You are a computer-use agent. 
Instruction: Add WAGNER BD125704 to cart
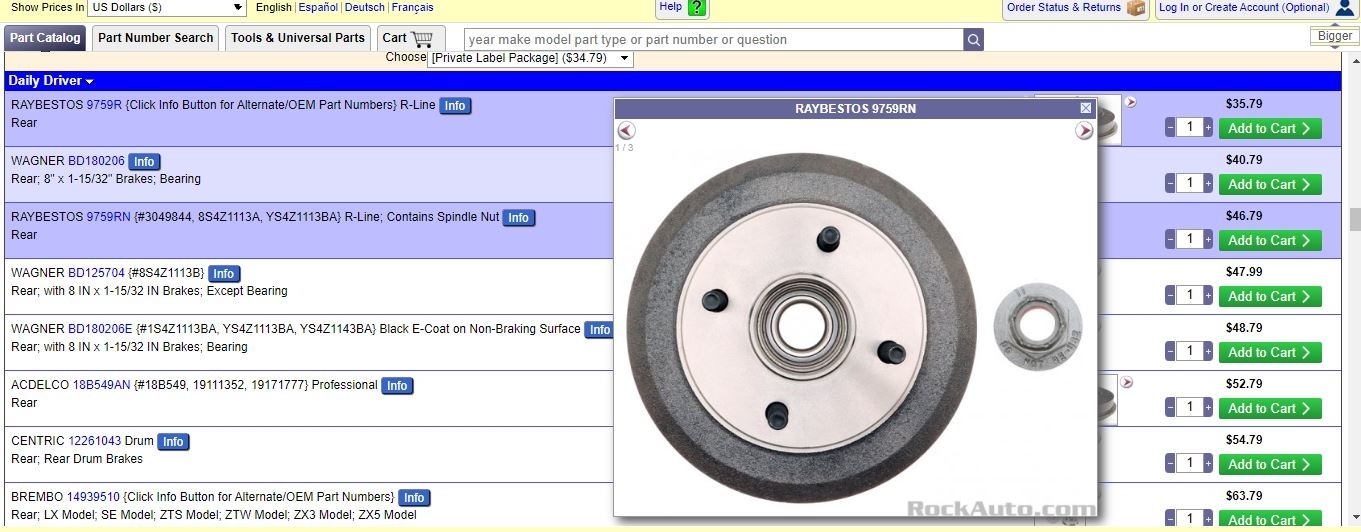tap(1270, 296)
